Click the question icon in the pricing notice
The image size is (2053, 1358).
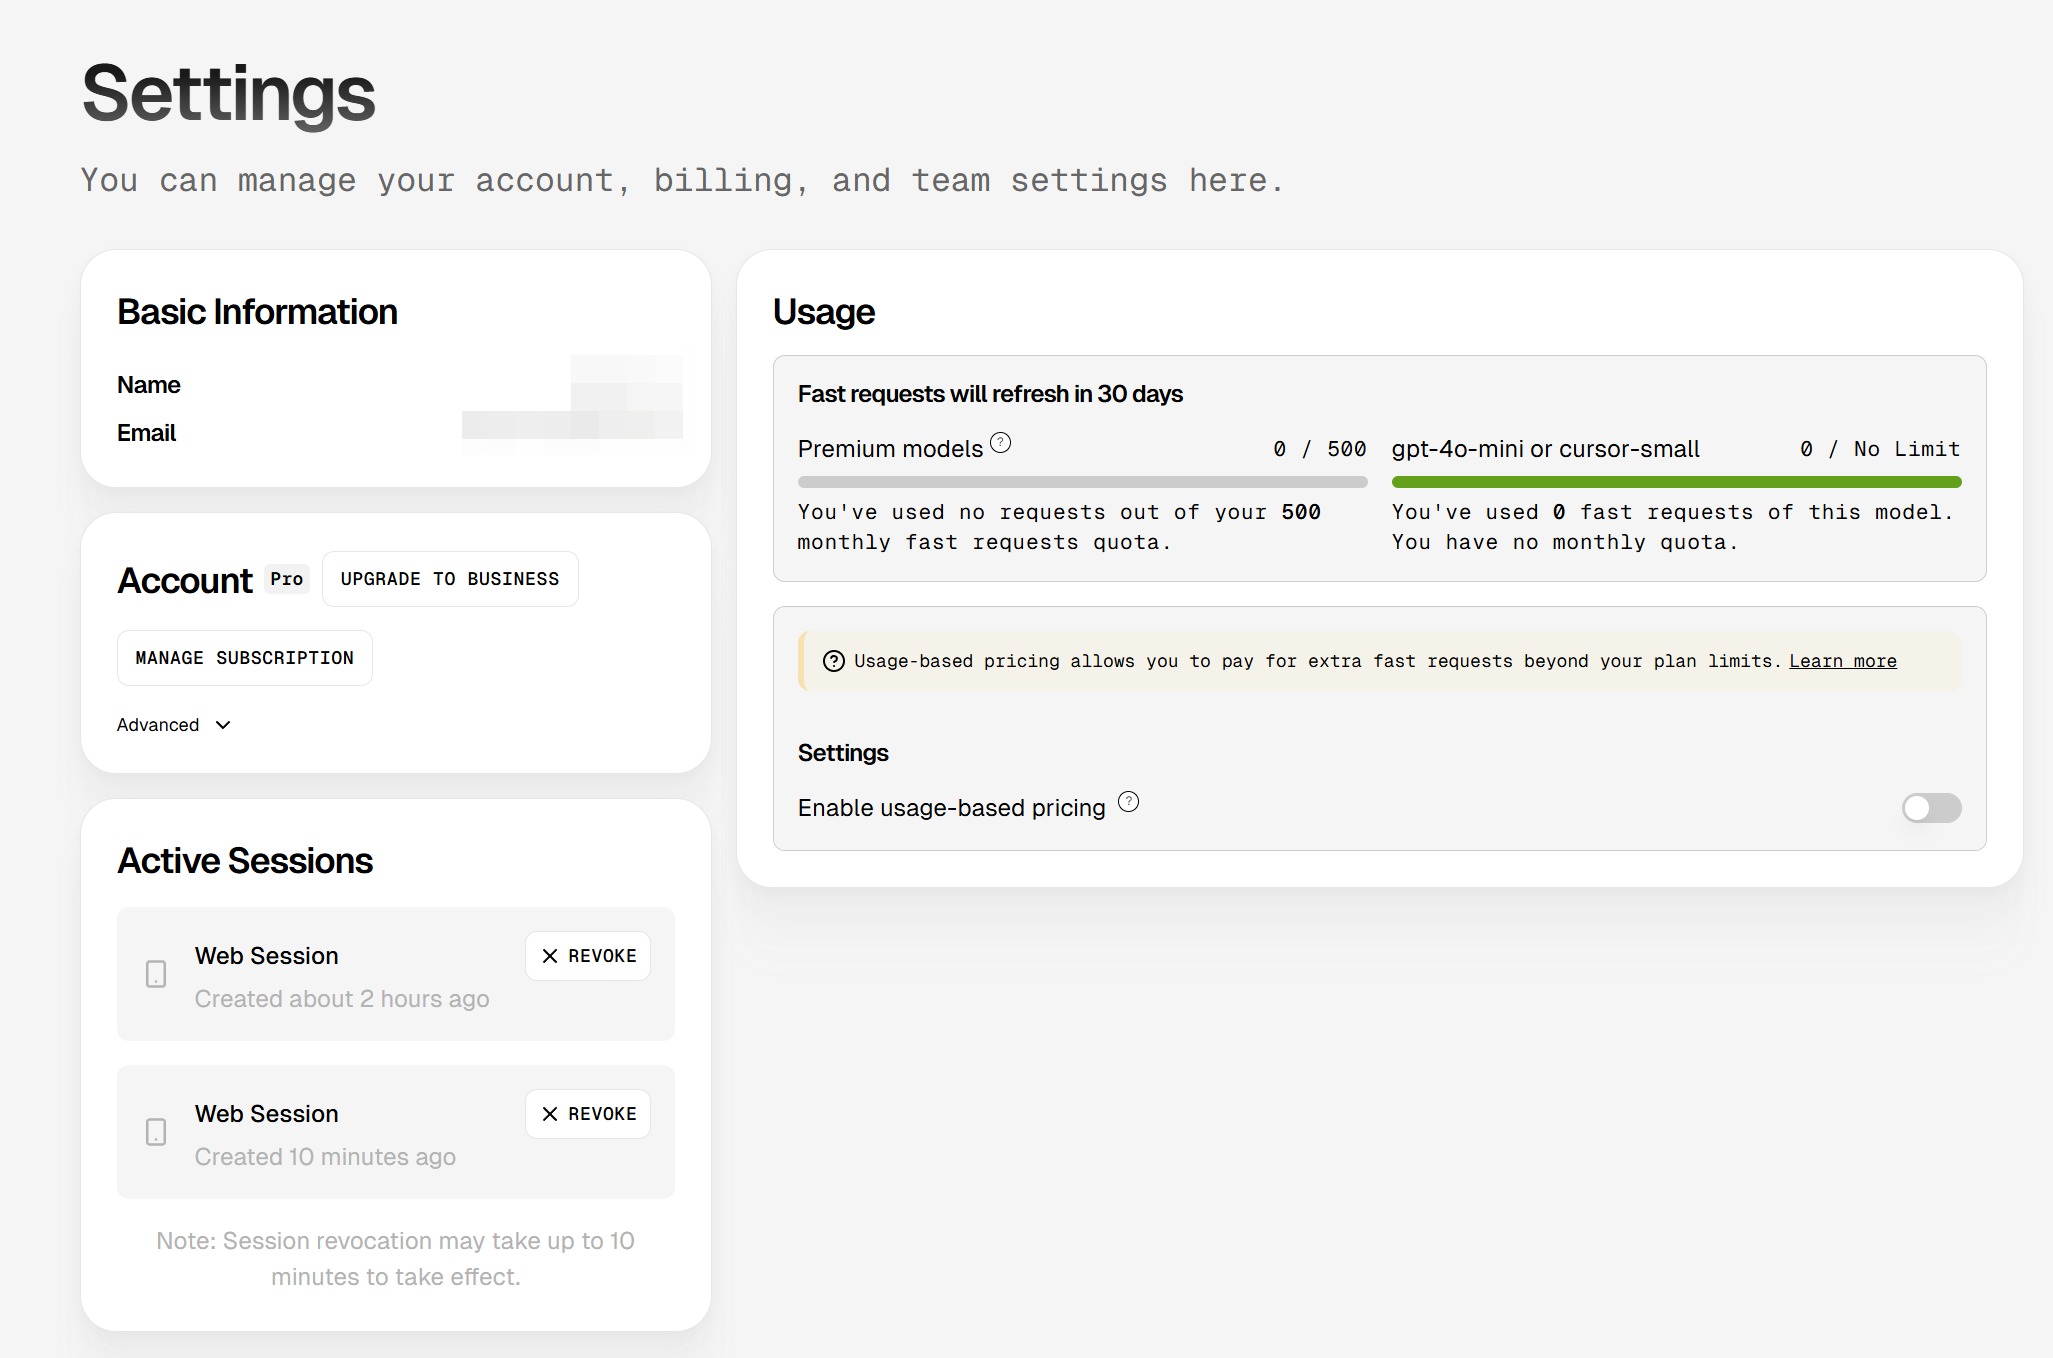[x=833, y=661]
